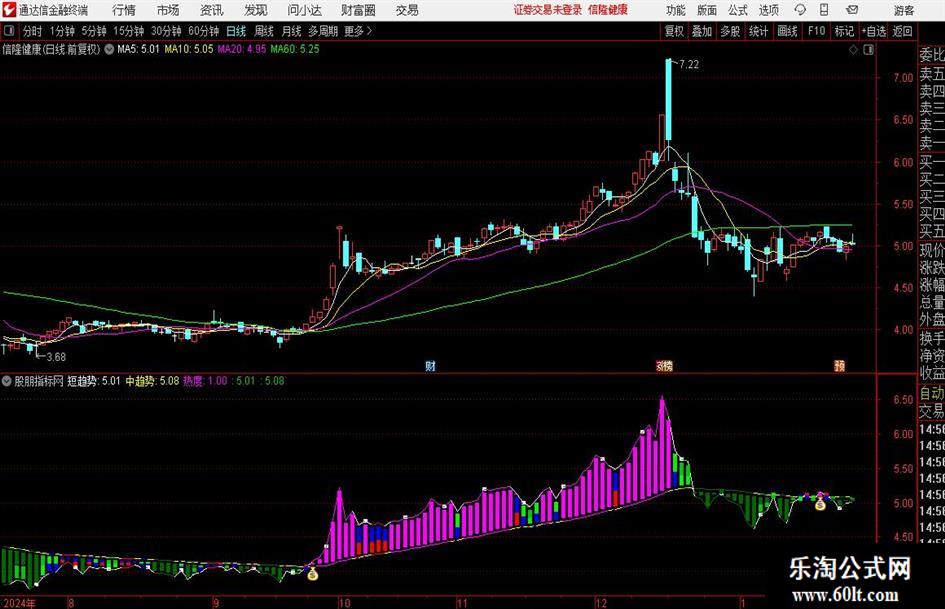Click the 多股 multi-stock button
Viewport: 945px width, 609px height.
point(730,31)
